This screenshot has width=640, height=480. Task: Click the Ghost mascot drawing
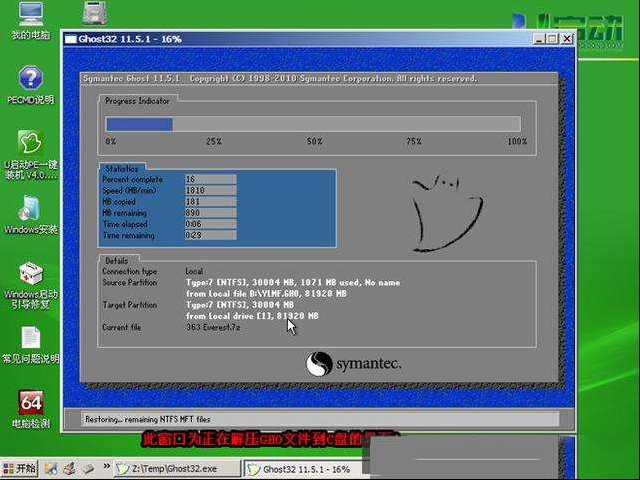(447, 213)
